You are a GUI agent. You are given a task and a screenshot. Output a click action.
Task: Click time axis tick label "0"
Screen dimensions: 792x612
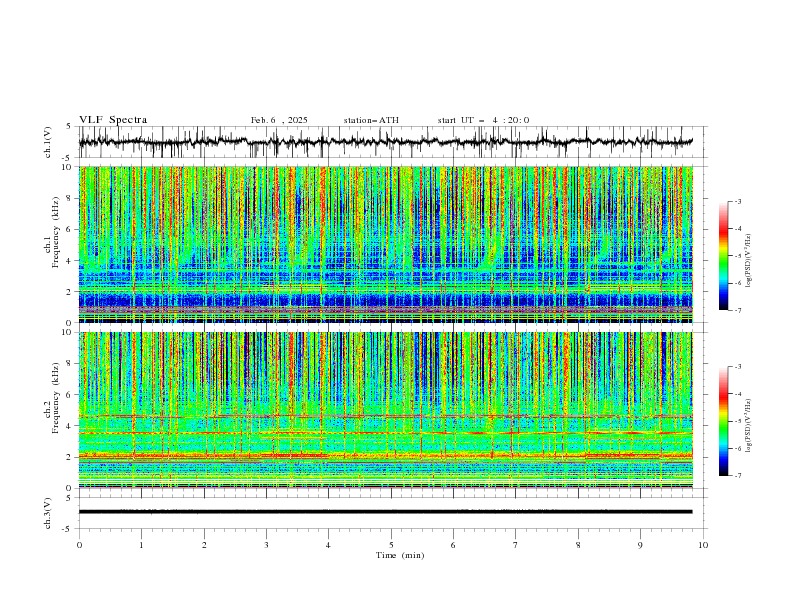coord(79,545)
